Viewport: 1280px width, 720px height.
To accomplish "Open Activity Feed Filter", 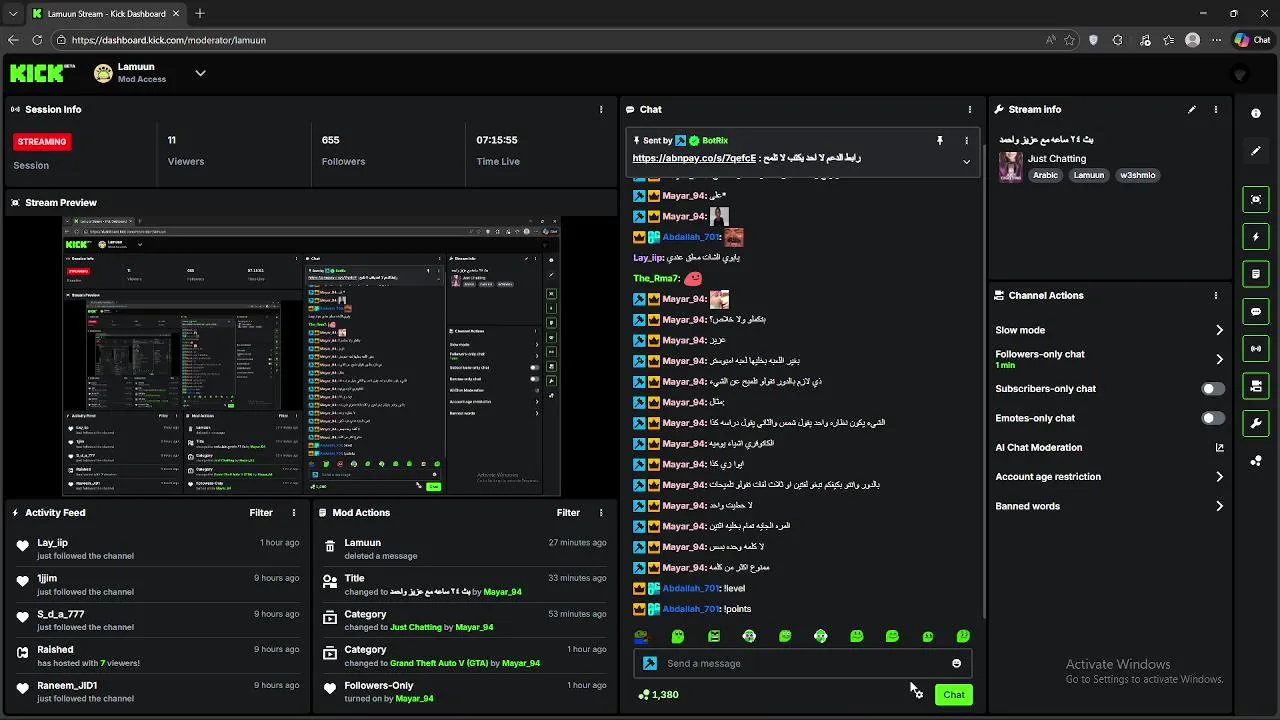I will pyautogui.click(x=261, y=513).
